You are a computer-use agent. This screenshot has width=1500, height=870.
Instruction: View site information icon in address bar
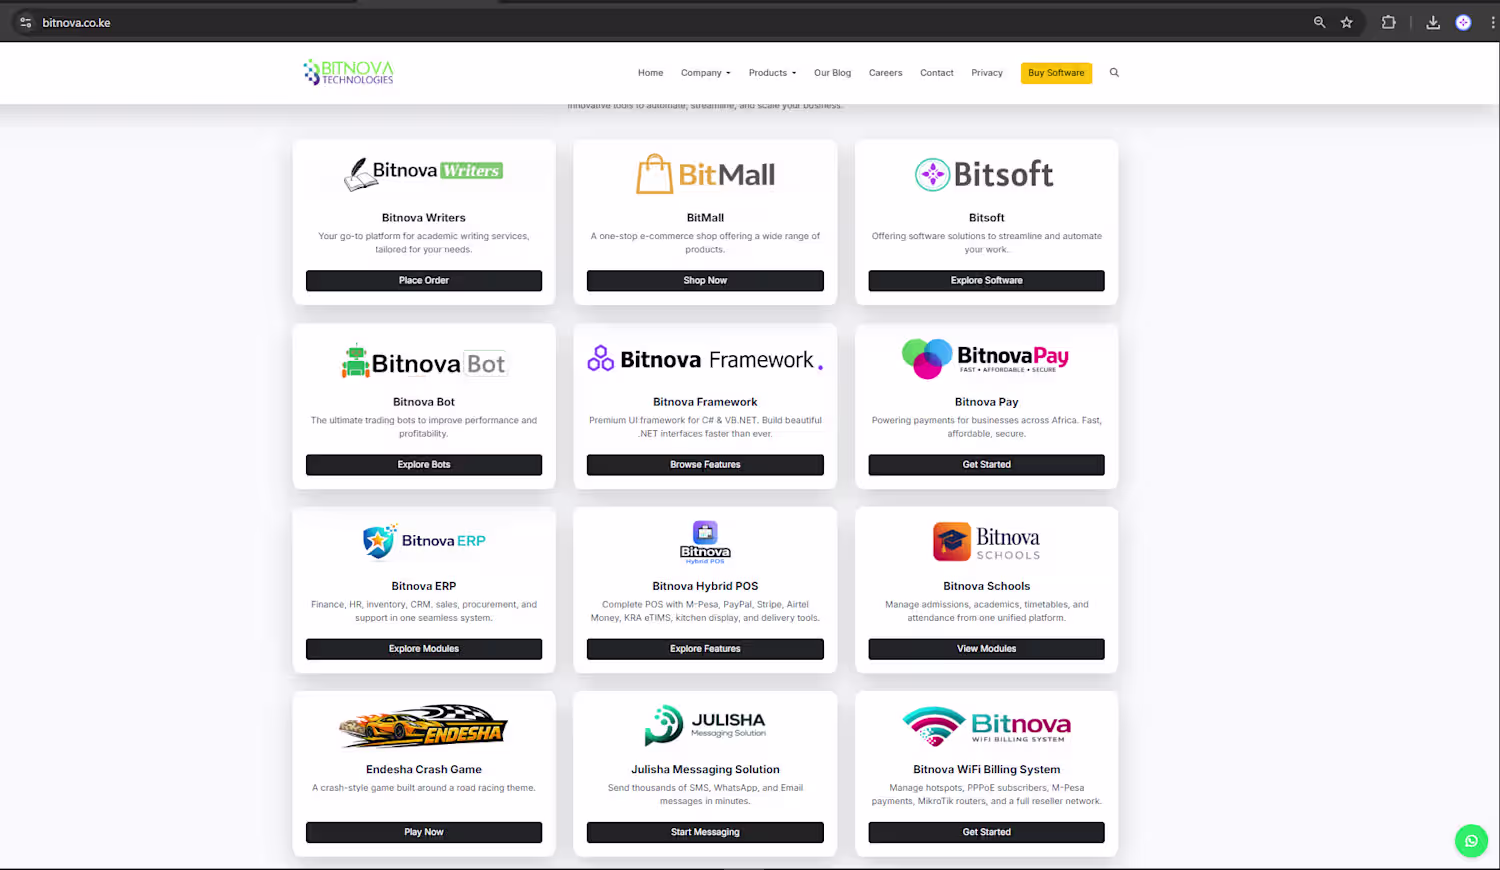pos(26,22)
